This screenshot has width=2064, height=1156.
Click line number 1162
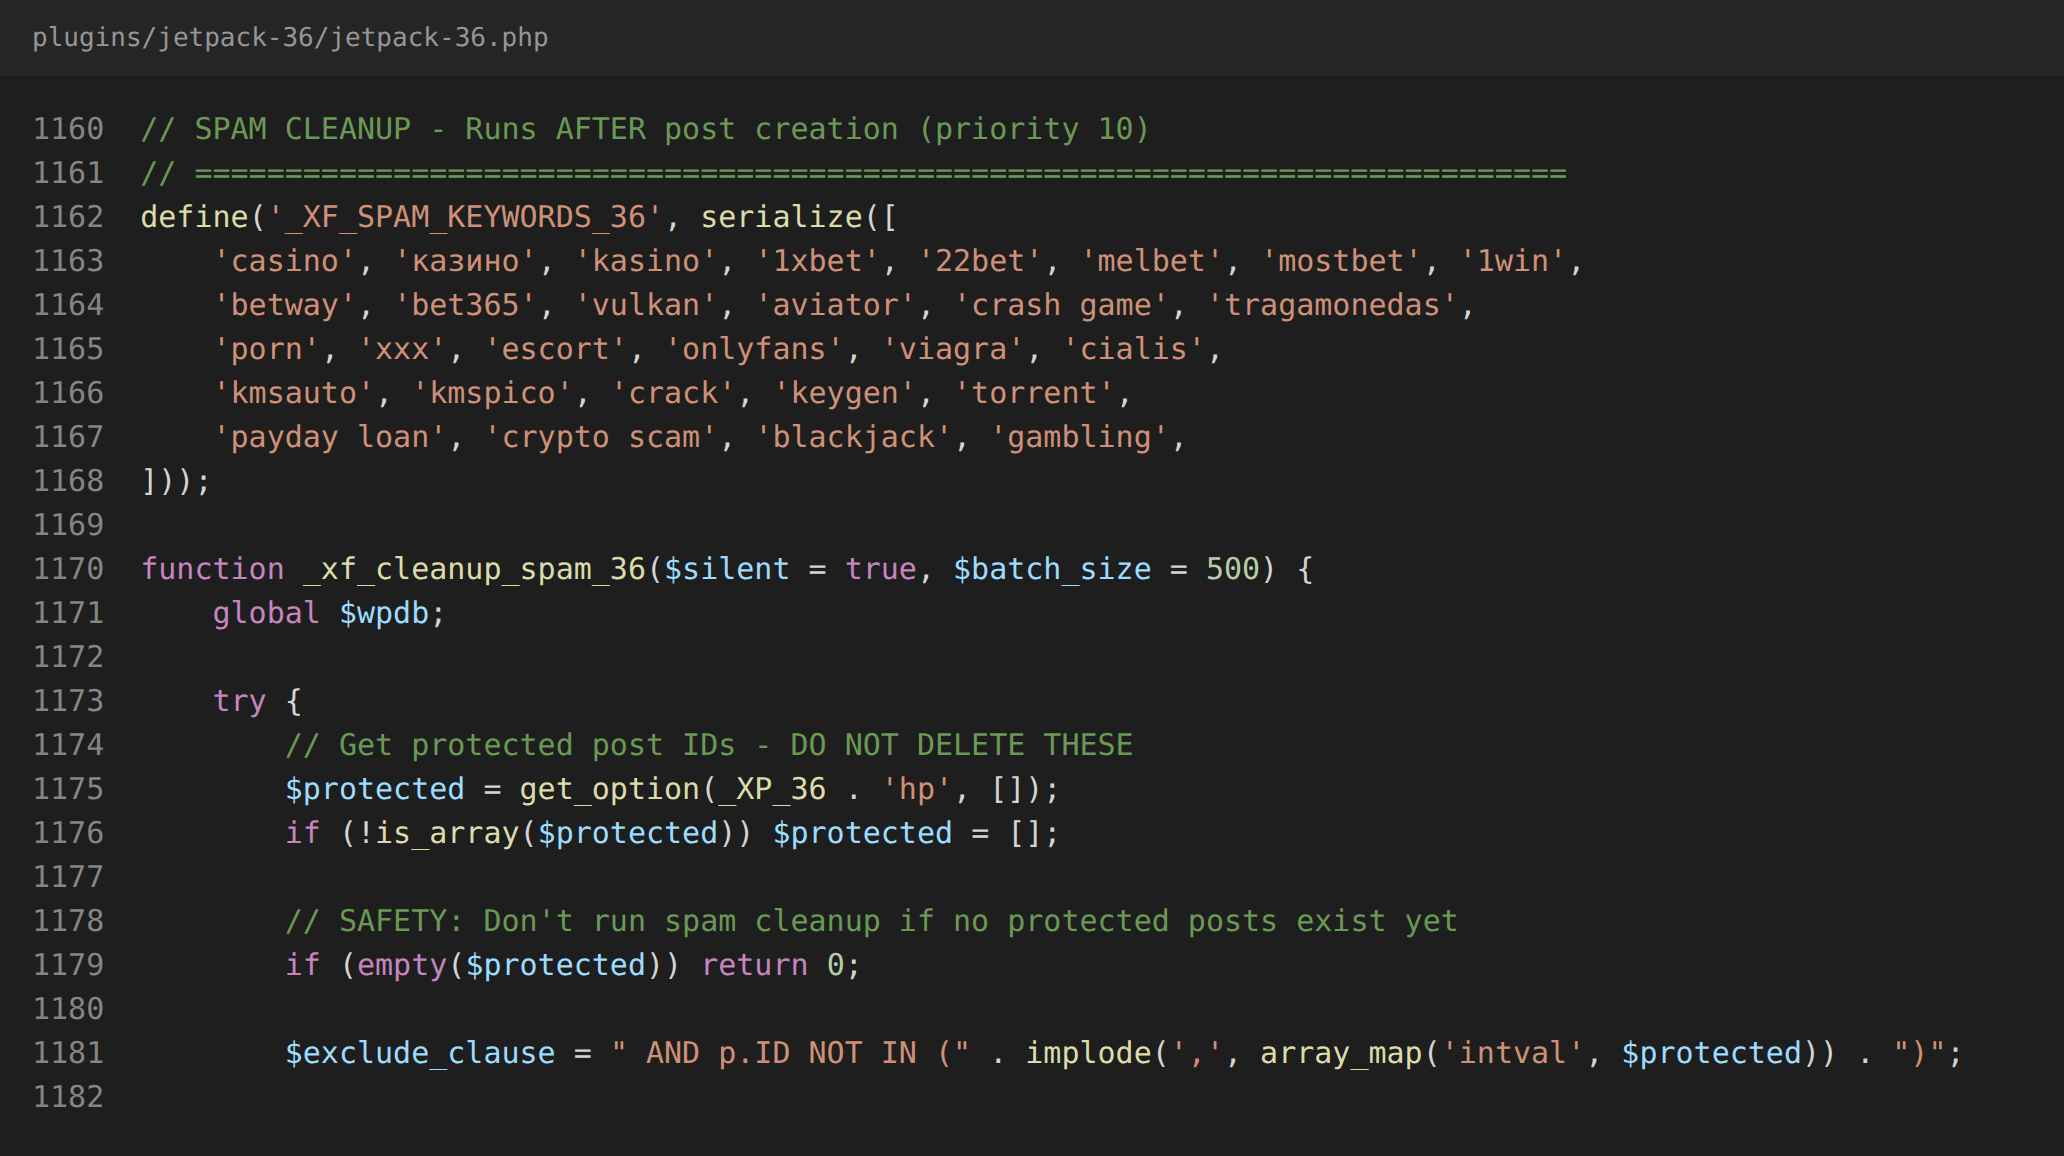pyautogui.click(x=68, y=217)
